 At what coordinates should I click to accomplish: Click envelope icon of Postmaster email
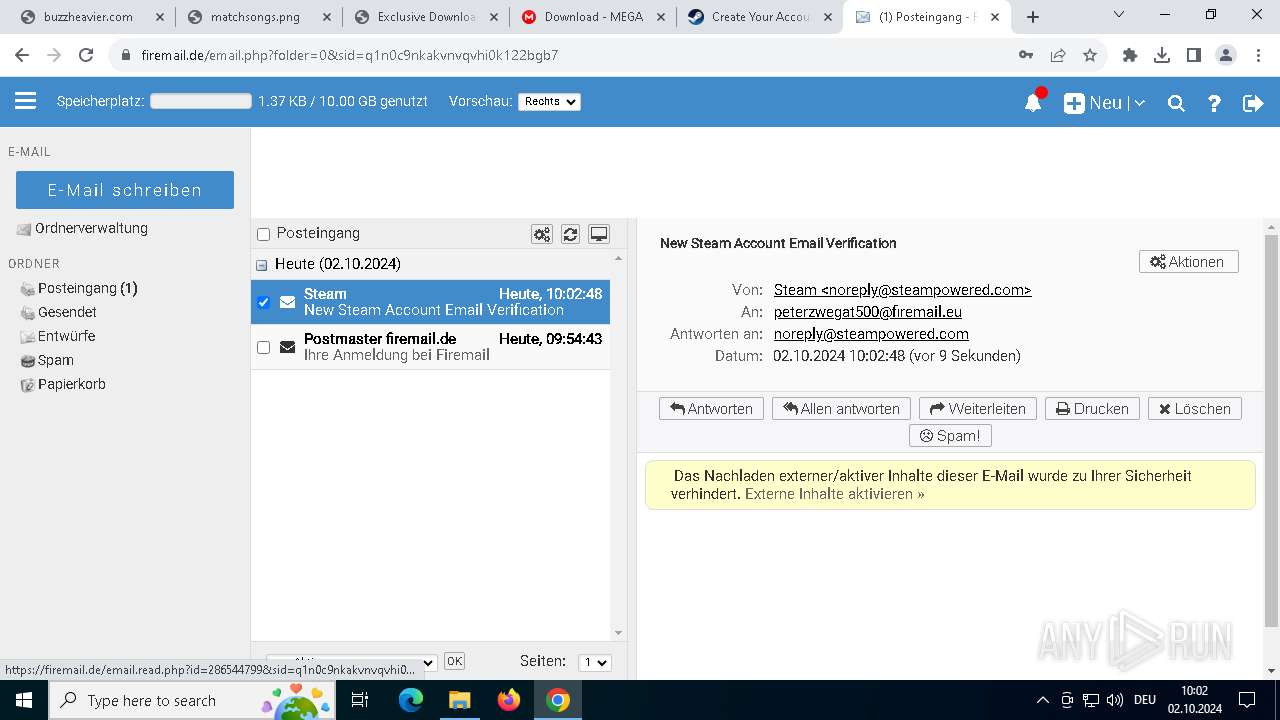(287, 347)
